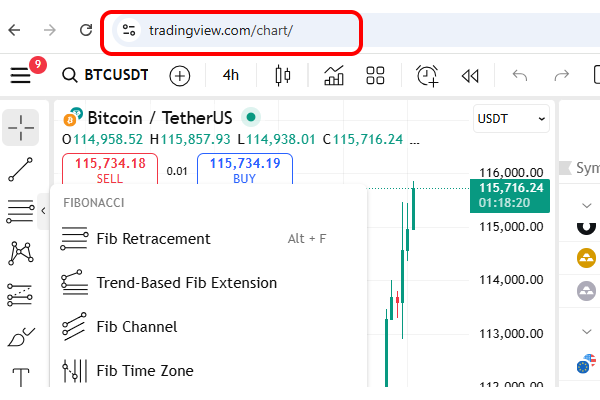600x400 pixels.
Task: Open the Indicators chart icon
Action: click(x=334, y=75)
